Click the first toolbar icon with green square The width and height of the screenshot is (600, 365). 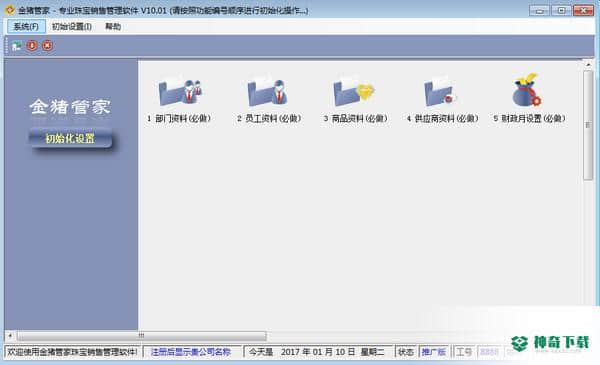pos(16,46)
